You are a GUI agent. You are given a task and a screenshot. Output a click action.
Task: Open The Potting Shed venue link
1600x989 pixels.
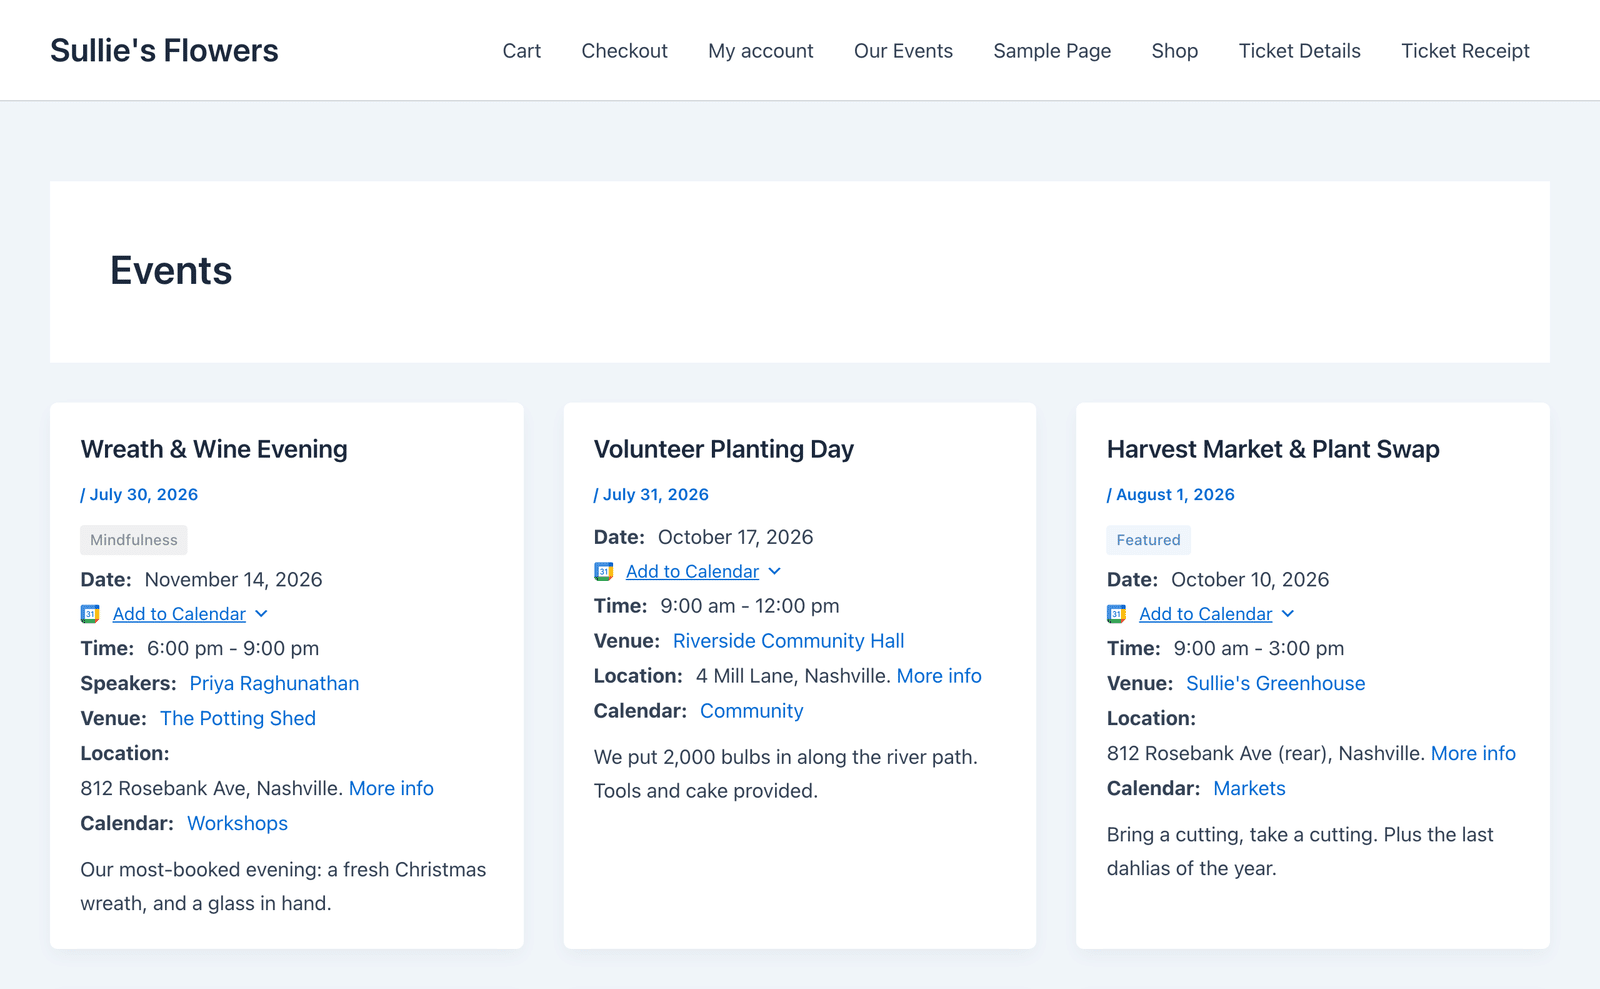coord(238,718)
